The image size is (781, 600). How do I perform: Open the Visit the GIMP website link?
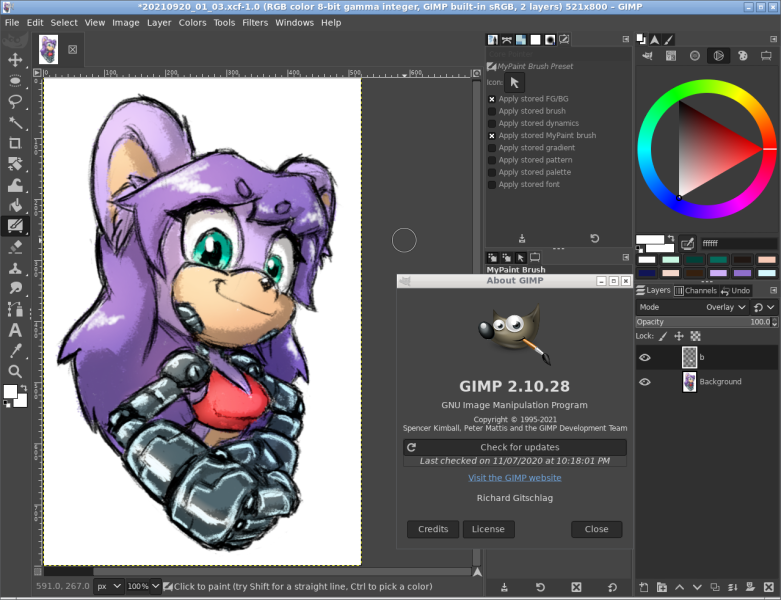coord(515,478)
